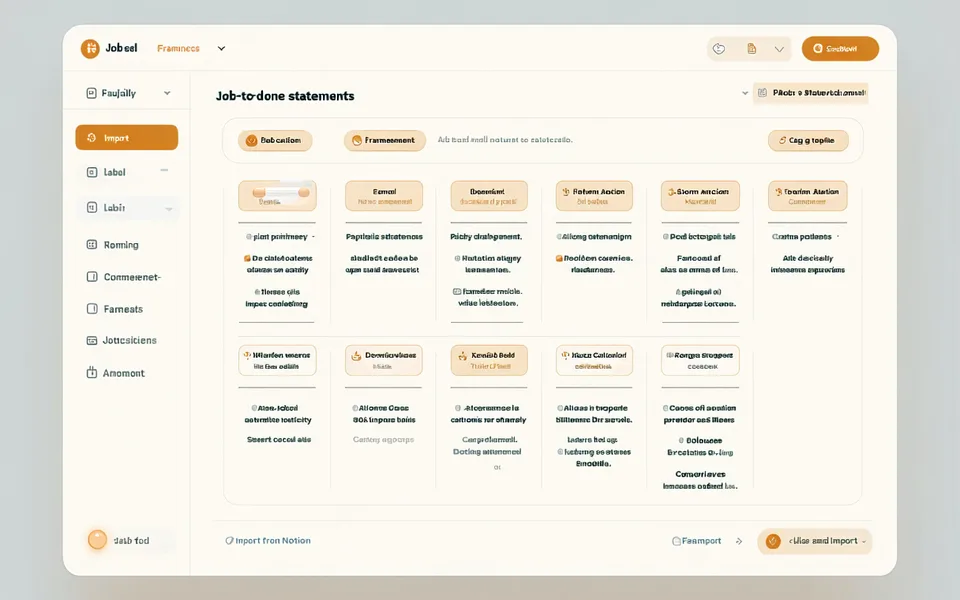The width and height of the screenshot is (960, 600).
Task: Click the 'Cantery egoorps' greyed text
Action: point(383,439)
